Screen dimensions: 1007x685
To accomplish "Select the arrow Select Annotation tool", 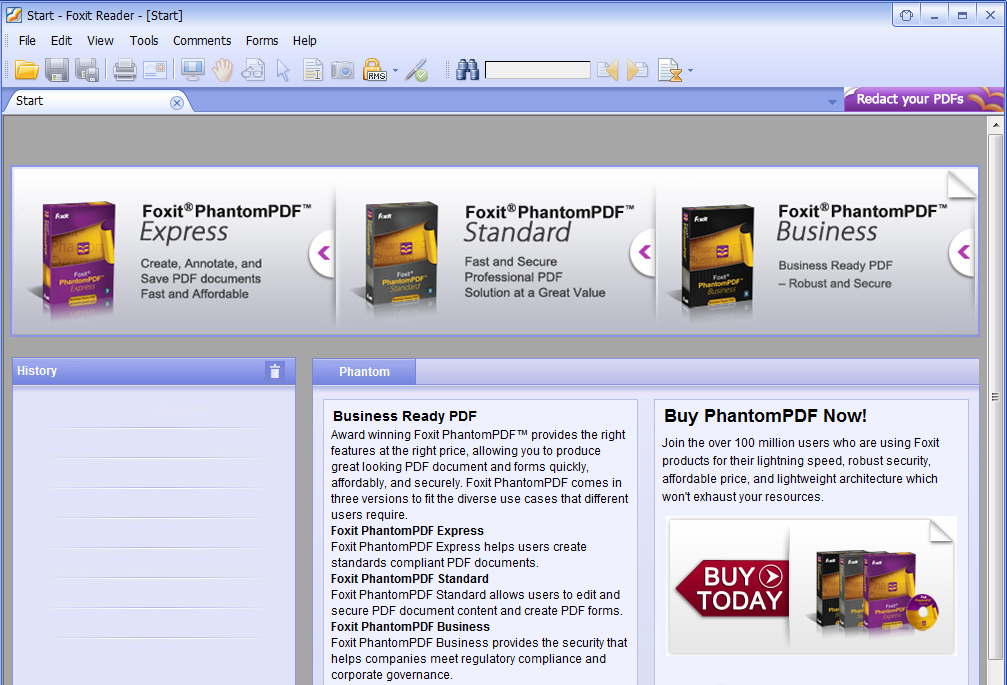I will pos(283,70).
